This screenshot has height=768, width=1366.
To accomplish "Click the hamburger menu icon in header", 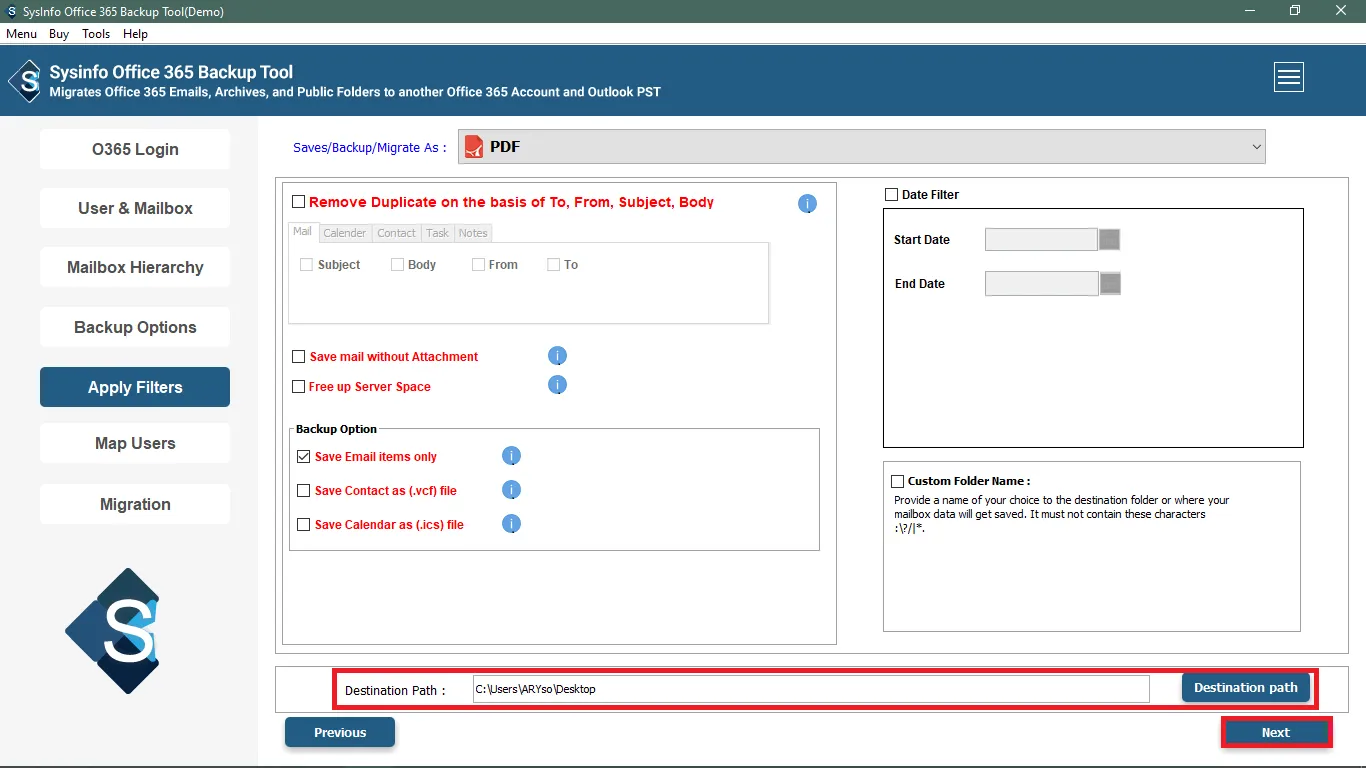I will (x=1288, y=77).
